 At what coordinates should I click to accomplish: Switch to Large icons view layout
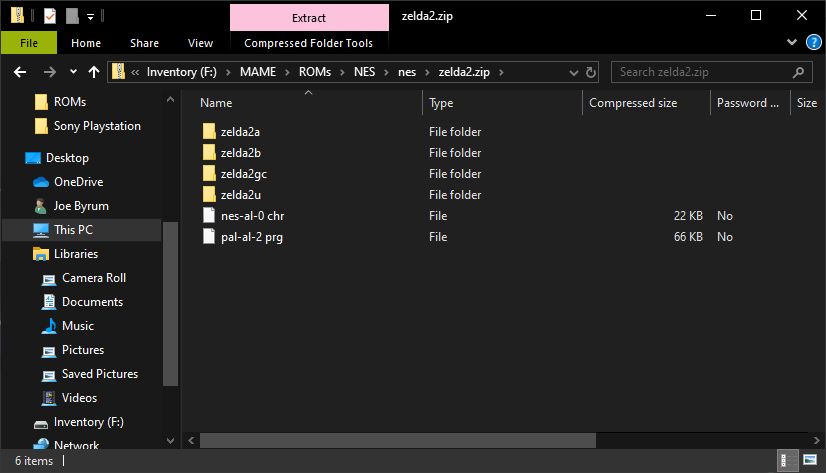pyautogui.click(x=810, y=461)
